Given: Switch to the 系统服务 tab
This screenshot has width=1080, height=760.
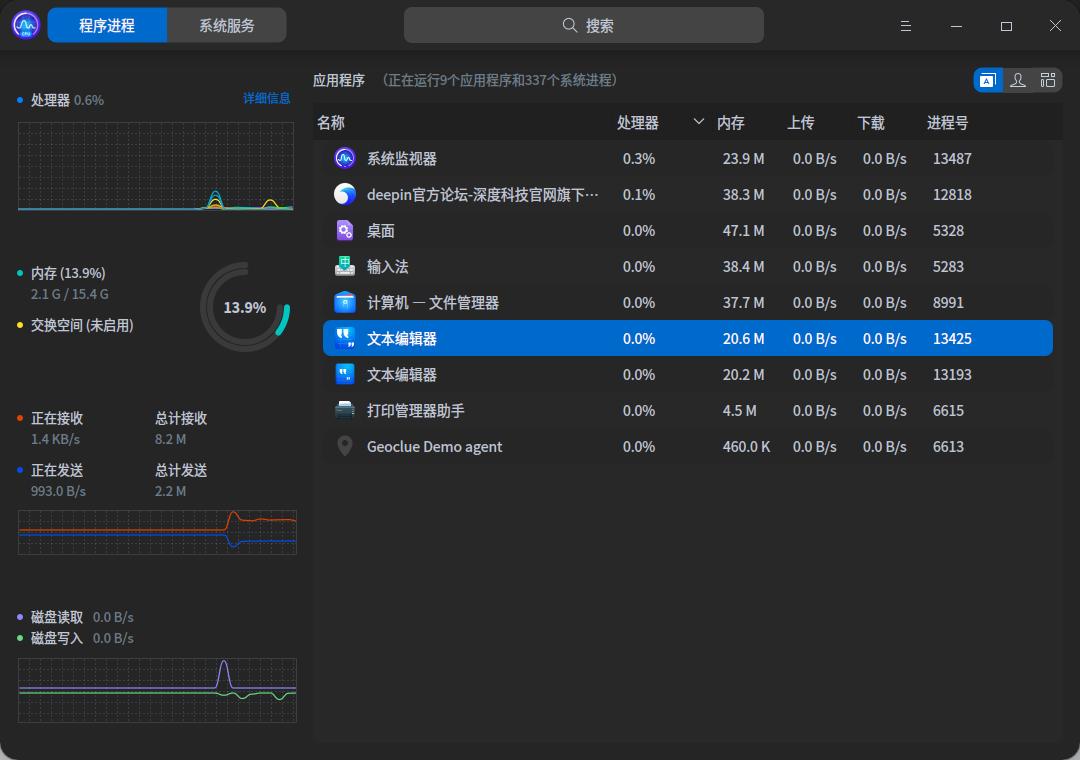Looking at the screenshot, I should click(x=226, y=24).
